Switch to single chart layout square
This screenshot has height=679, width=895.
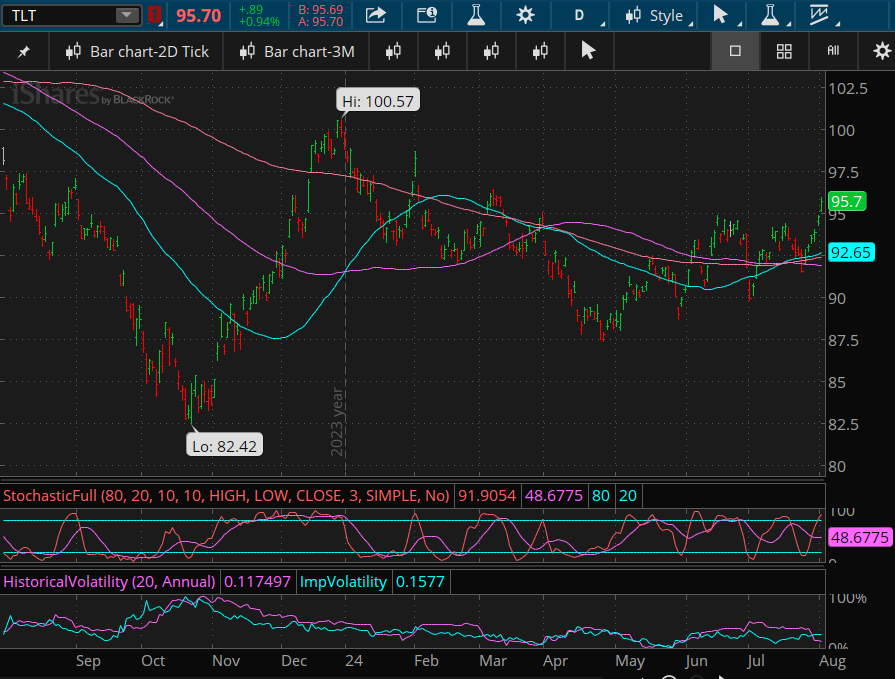pos(735,51)
